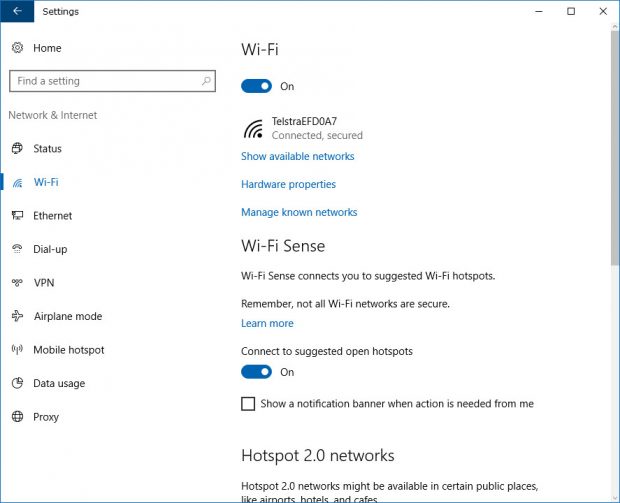Open Show available networks link
Image resolution: width=620 pixels, height=503 pixels.
[x=298, y=156]
